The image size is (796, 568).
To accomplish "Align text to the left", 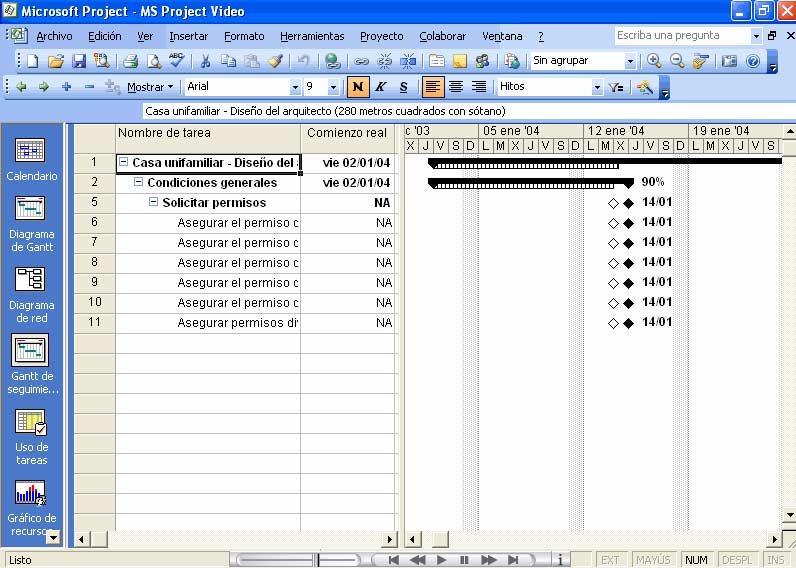I will tap(433, 87).
